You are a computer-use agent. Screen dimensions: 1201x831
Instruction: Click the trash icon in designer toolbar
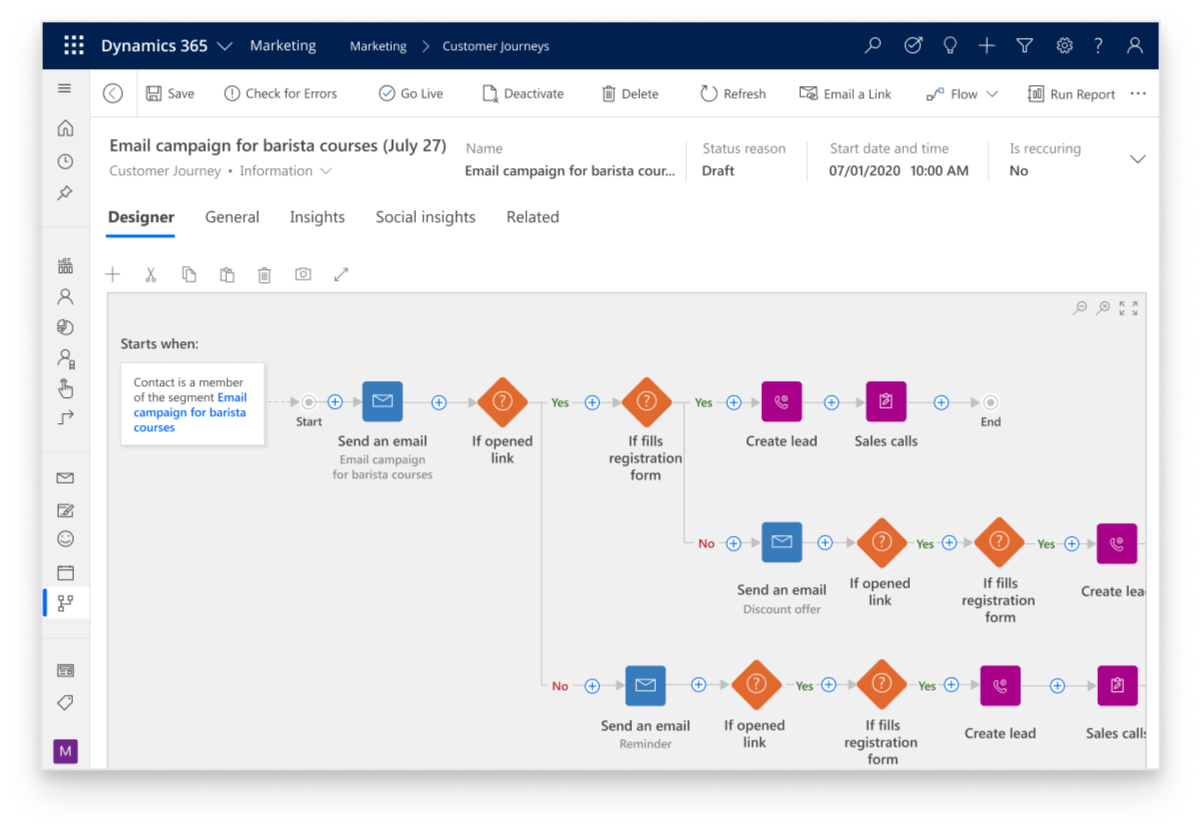point(264,275)
